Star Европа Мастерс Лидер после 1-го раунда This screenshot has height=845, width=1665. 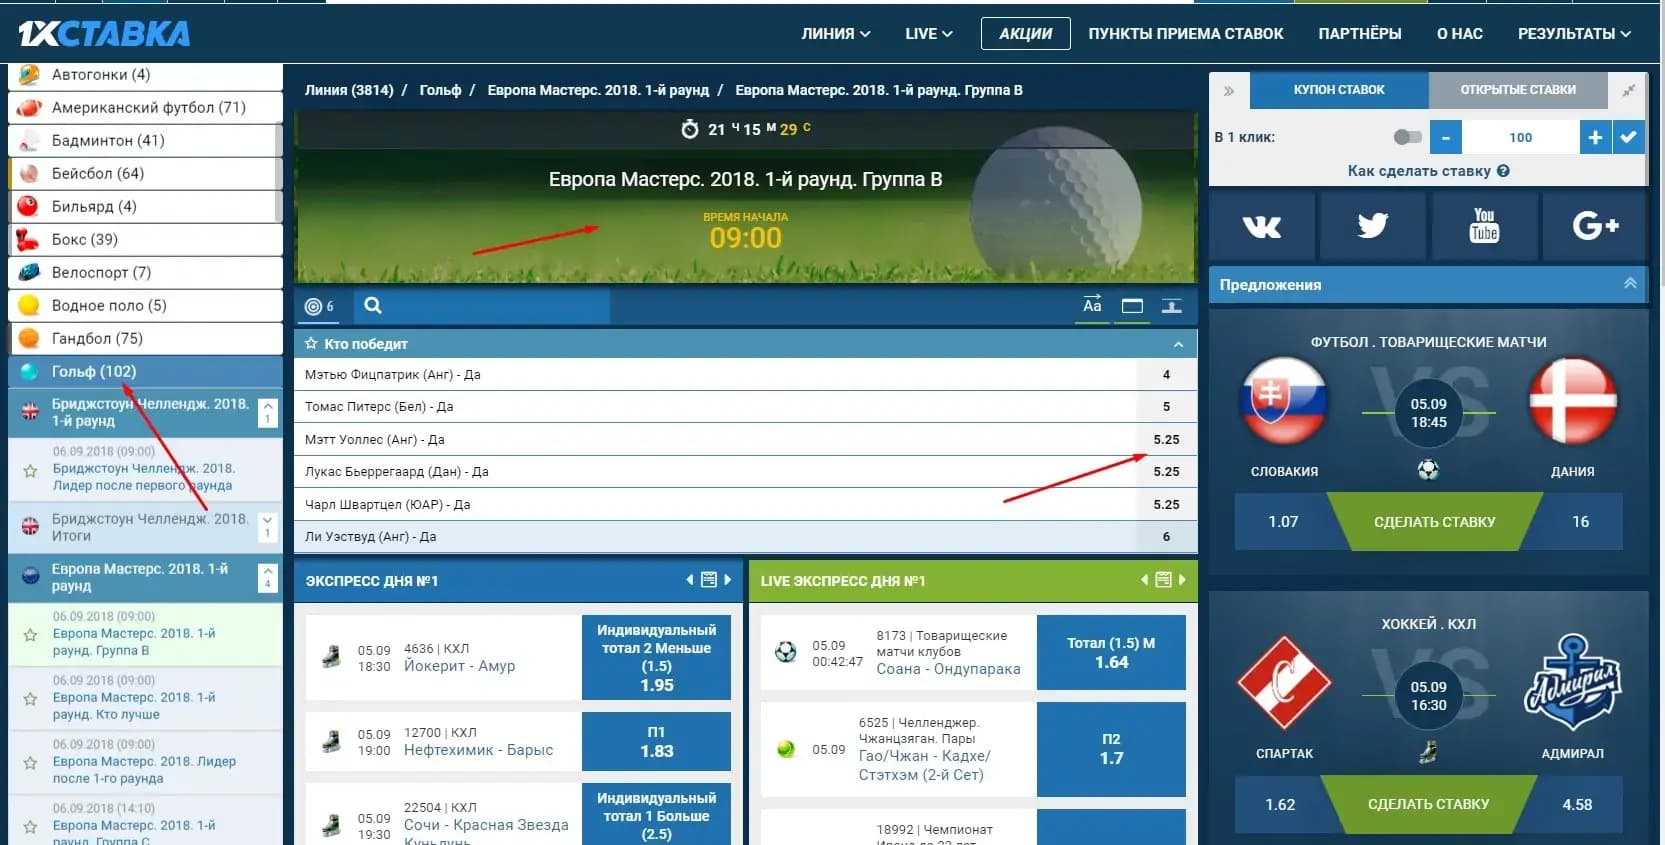30,763
